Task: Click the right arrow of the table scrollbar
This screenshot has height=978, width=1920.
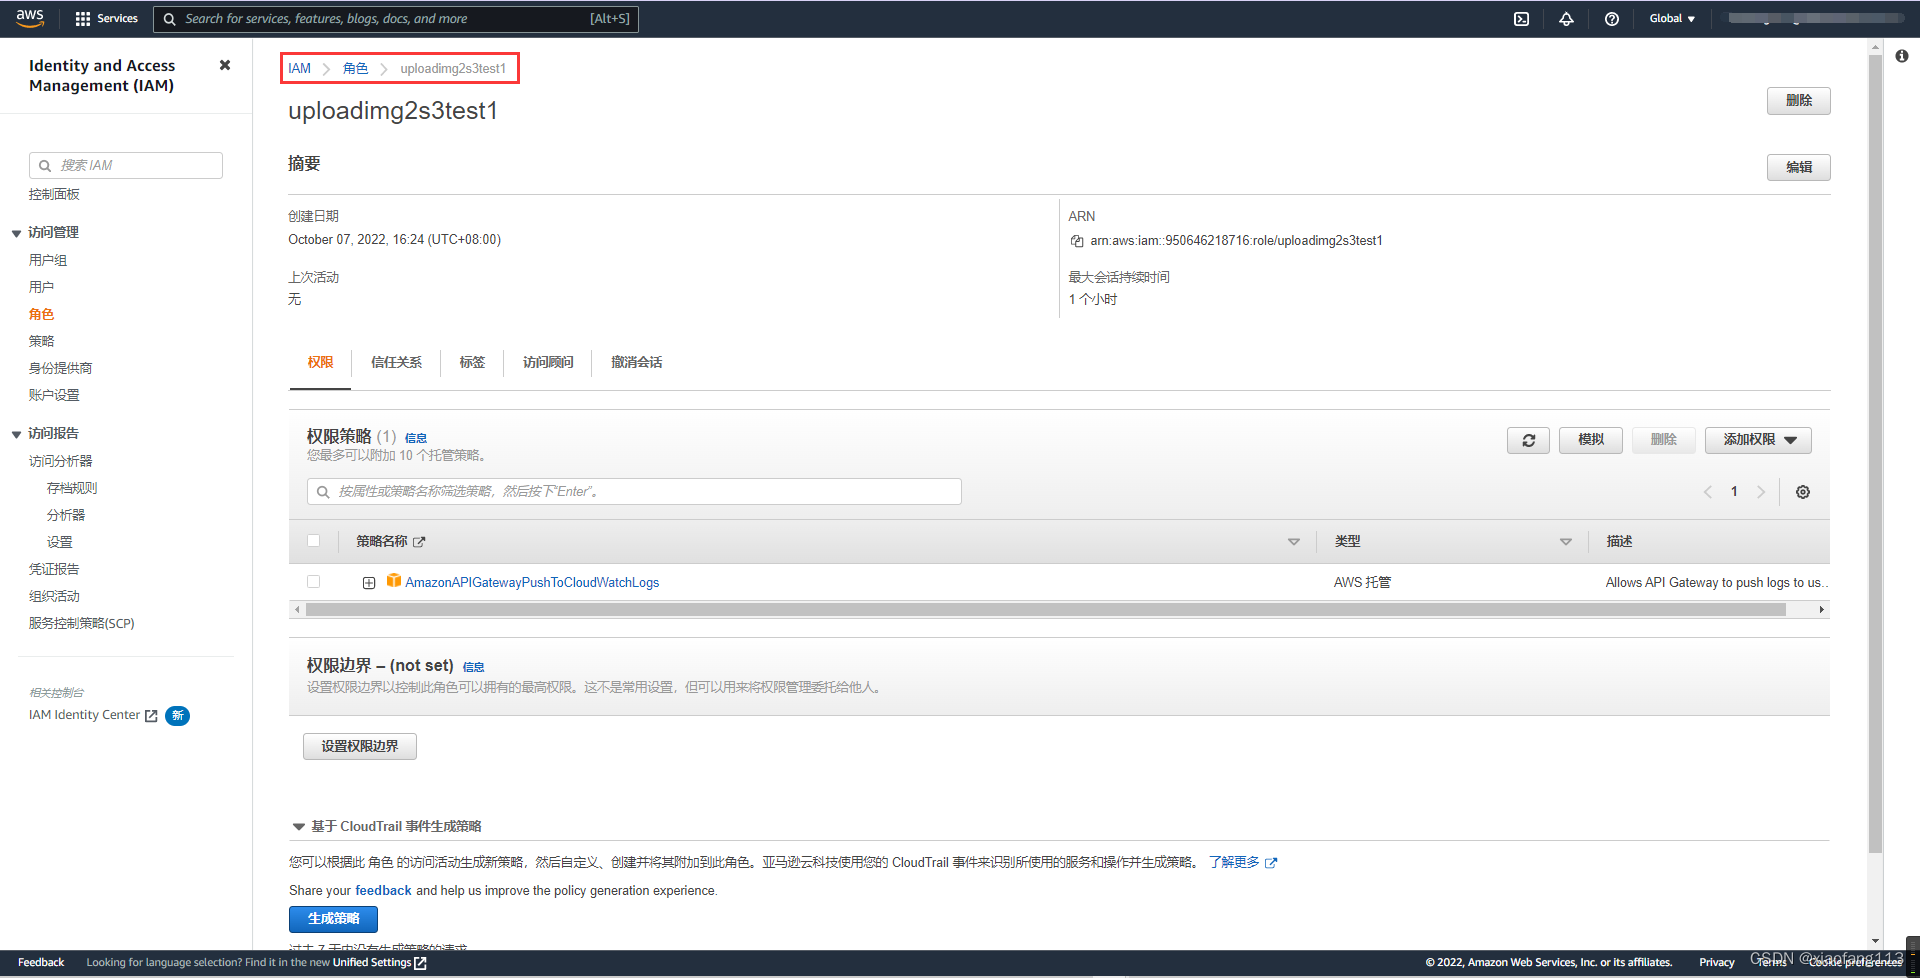Action: tap(1821, 610)
